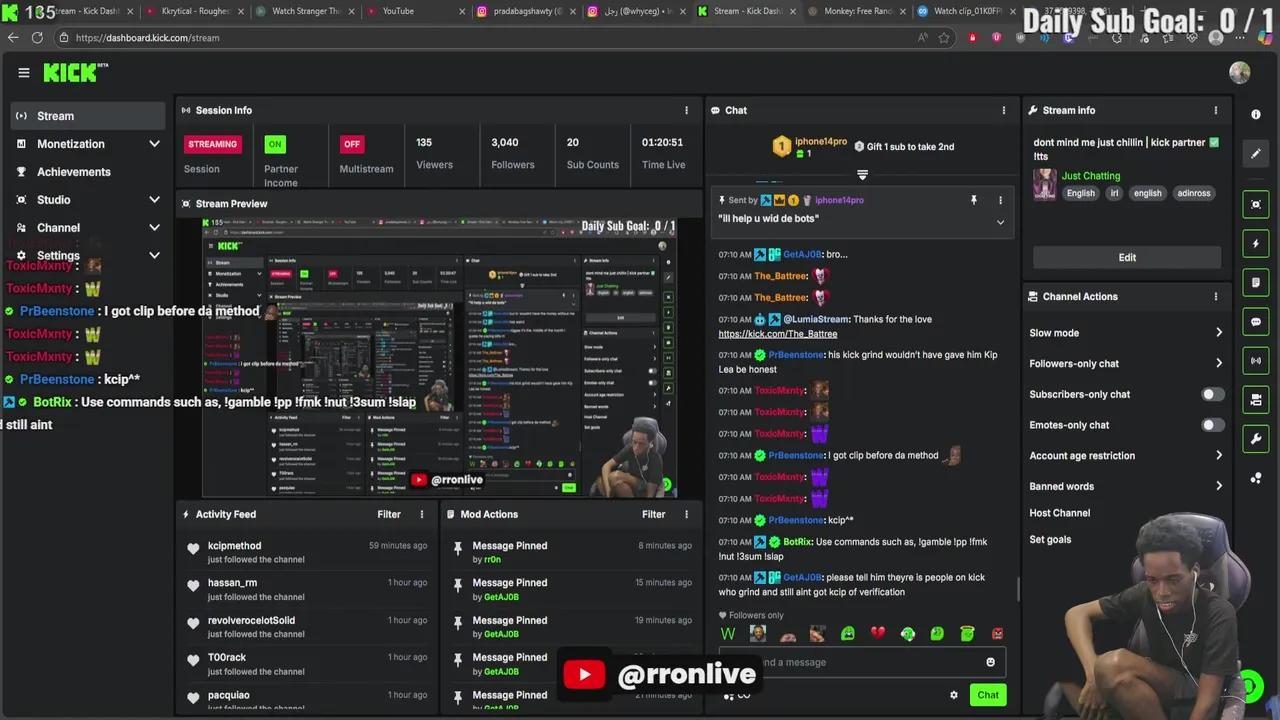
Task: Open the hamburger menu next to Kick logo
Action: tap(24, 72)
